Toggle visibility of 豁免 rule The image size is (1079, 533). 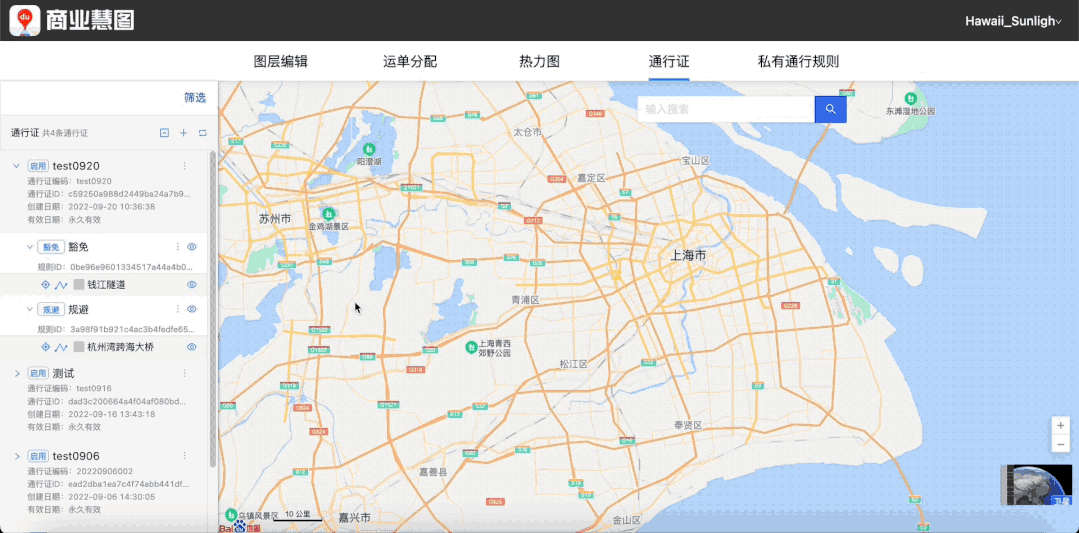pos(192,247)
